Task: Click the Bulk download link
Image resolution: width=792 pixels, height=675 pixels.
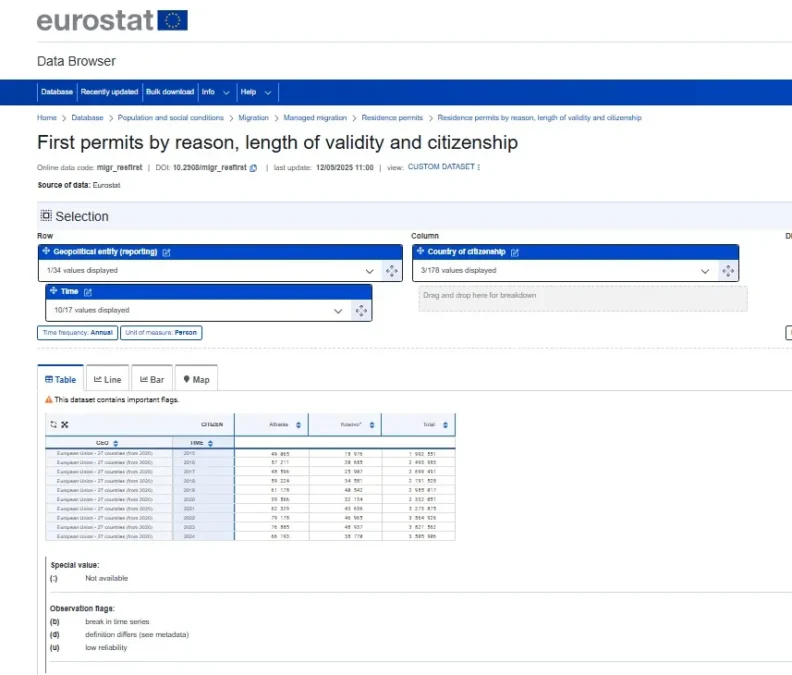Action: tap(170, 92)
